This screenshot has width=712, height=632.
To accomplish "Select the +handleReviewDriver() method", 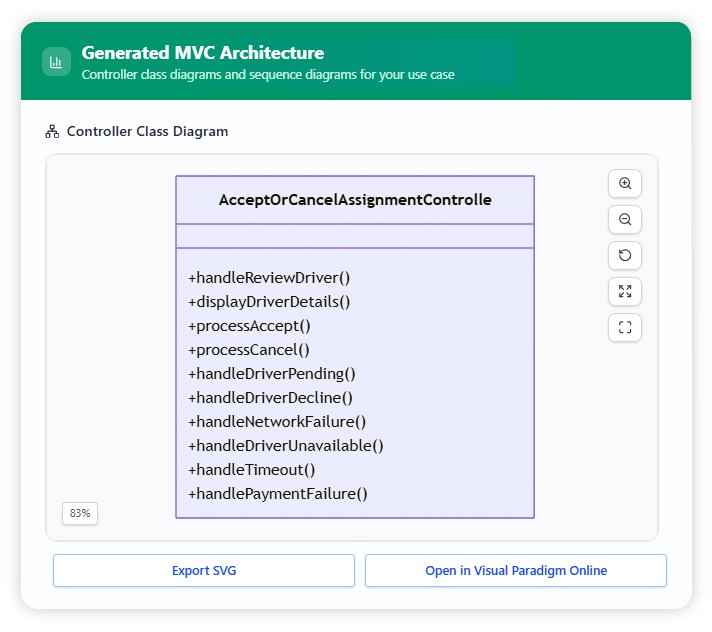I will tap(269, 278).
